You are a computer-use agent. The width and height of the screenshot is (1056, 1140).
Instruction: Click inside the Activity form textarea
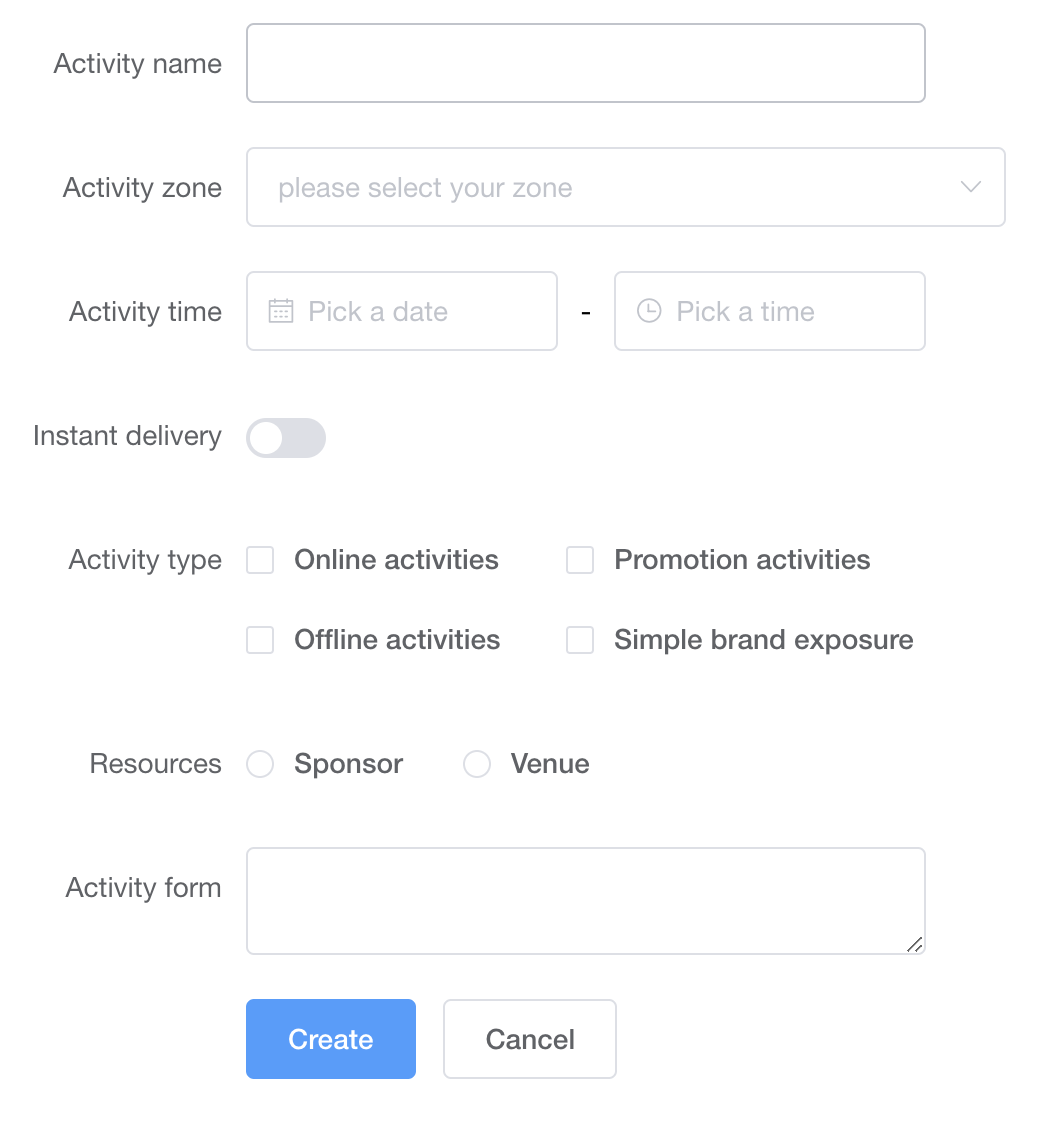[x=585, y=900]
